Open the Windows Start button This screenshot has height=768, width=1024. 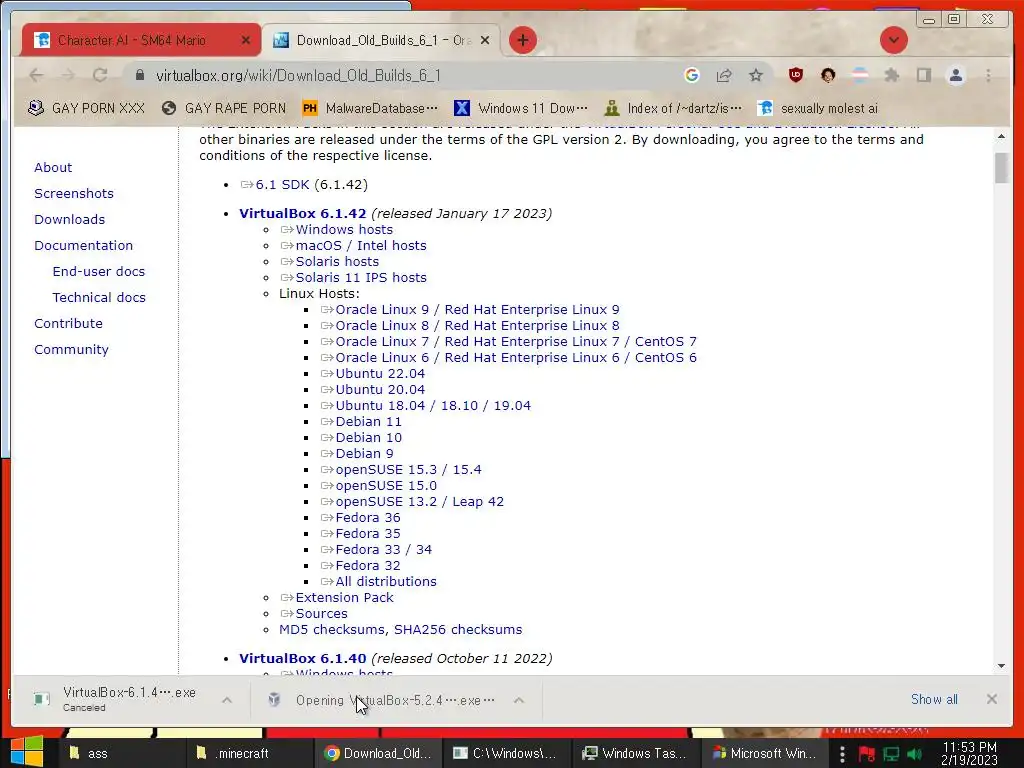click(x=27, y=752)
